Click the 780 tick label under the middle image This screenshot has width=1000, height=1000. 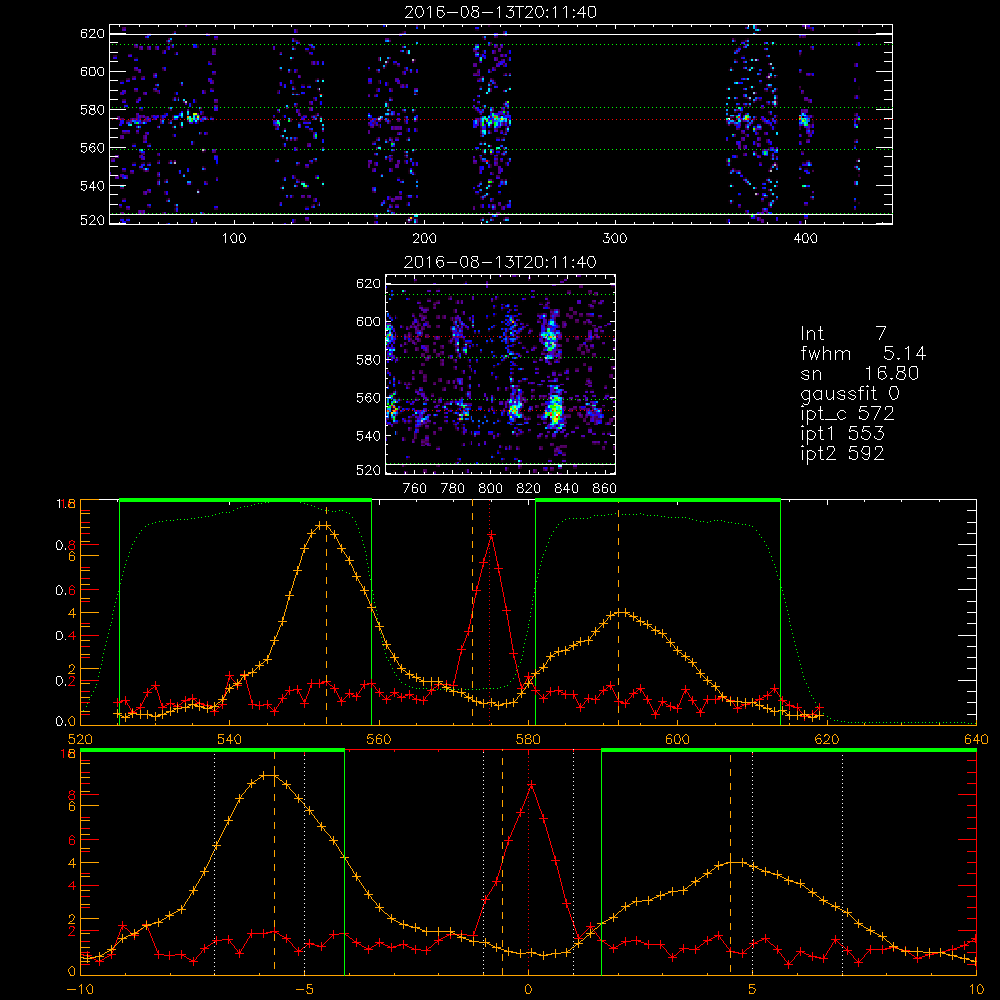[x=453, y=489]
